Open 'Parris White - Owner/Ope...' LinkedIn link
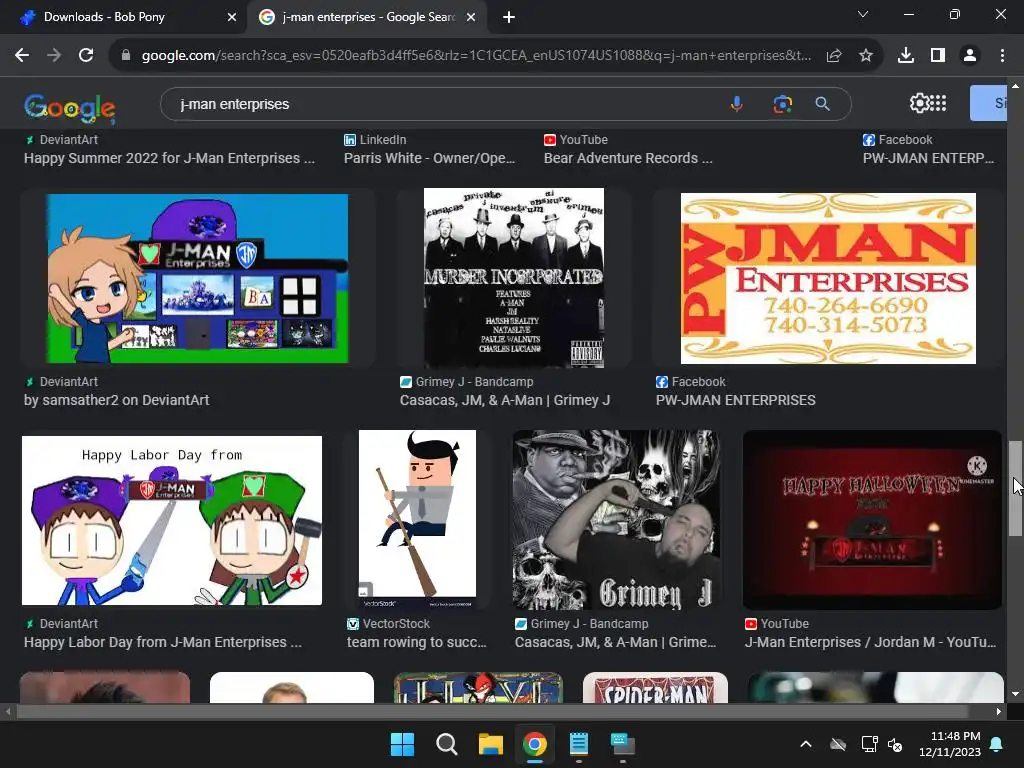The image size is (1024, 768). [429, 158]
